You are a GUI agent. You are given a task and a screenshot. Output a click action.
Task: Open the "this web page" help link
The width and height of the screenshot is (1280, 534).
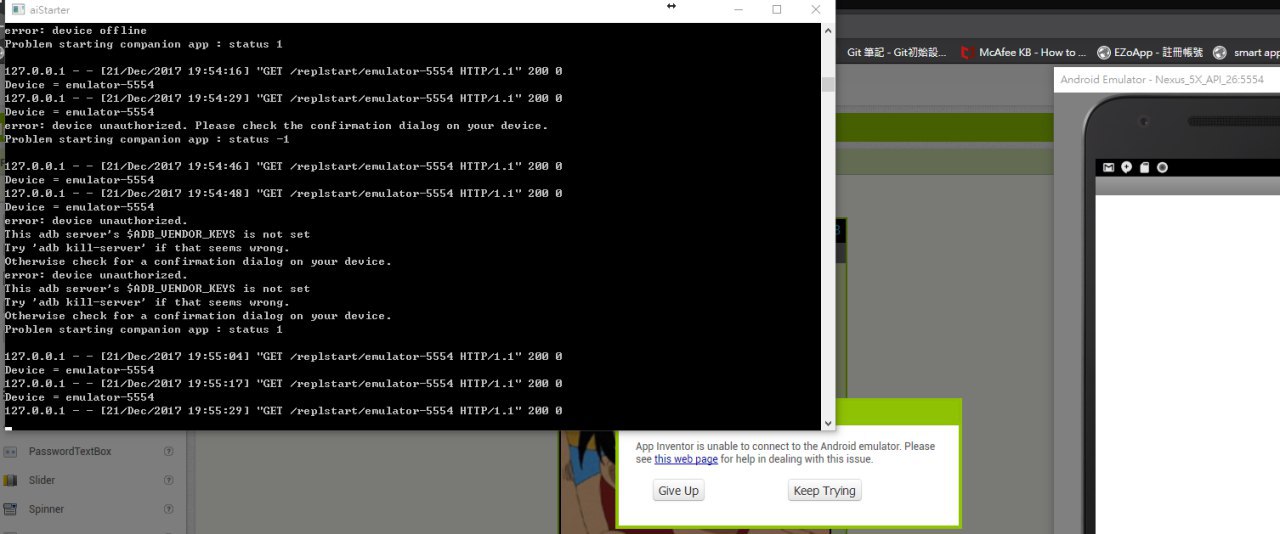click(686, 460)
